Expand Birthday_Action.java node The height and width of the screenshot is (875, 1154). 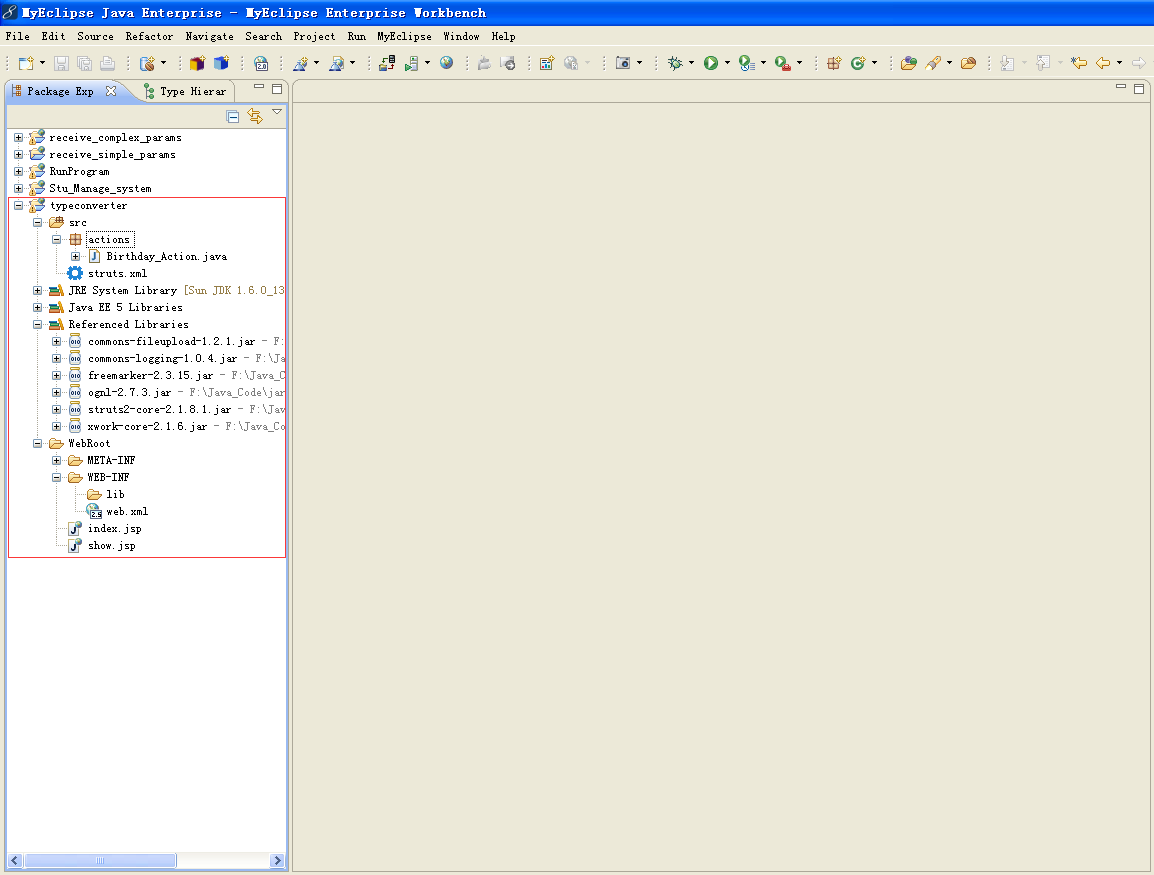click(76, 257)
